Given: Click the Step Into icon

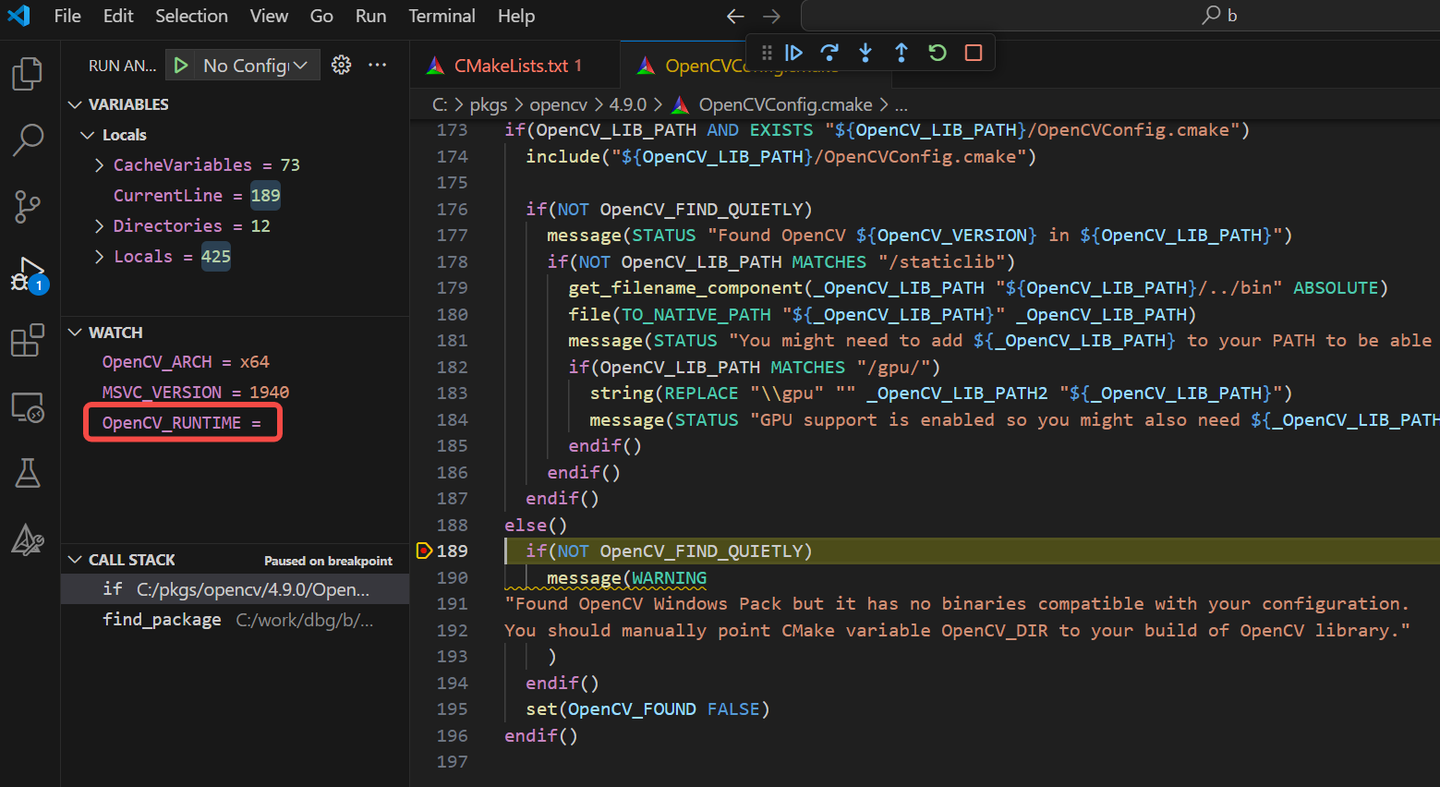Looking at the screenshot, I should coord(865,53).
